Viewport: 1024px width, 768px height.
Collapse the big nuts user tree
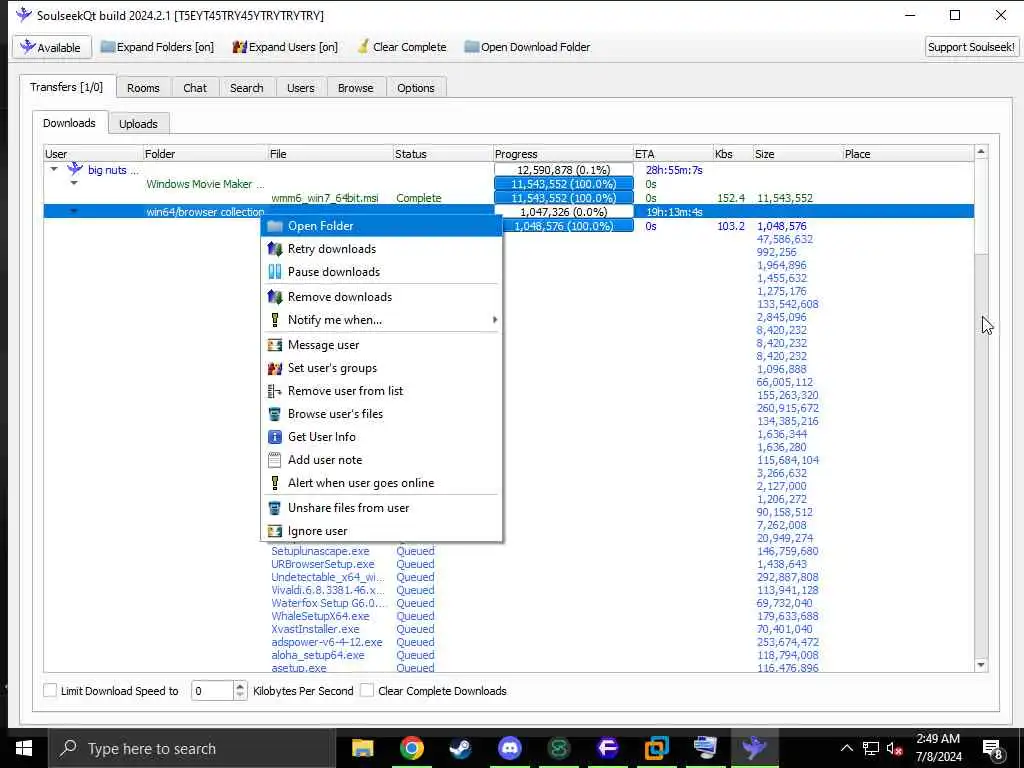(x=54, y=169)
